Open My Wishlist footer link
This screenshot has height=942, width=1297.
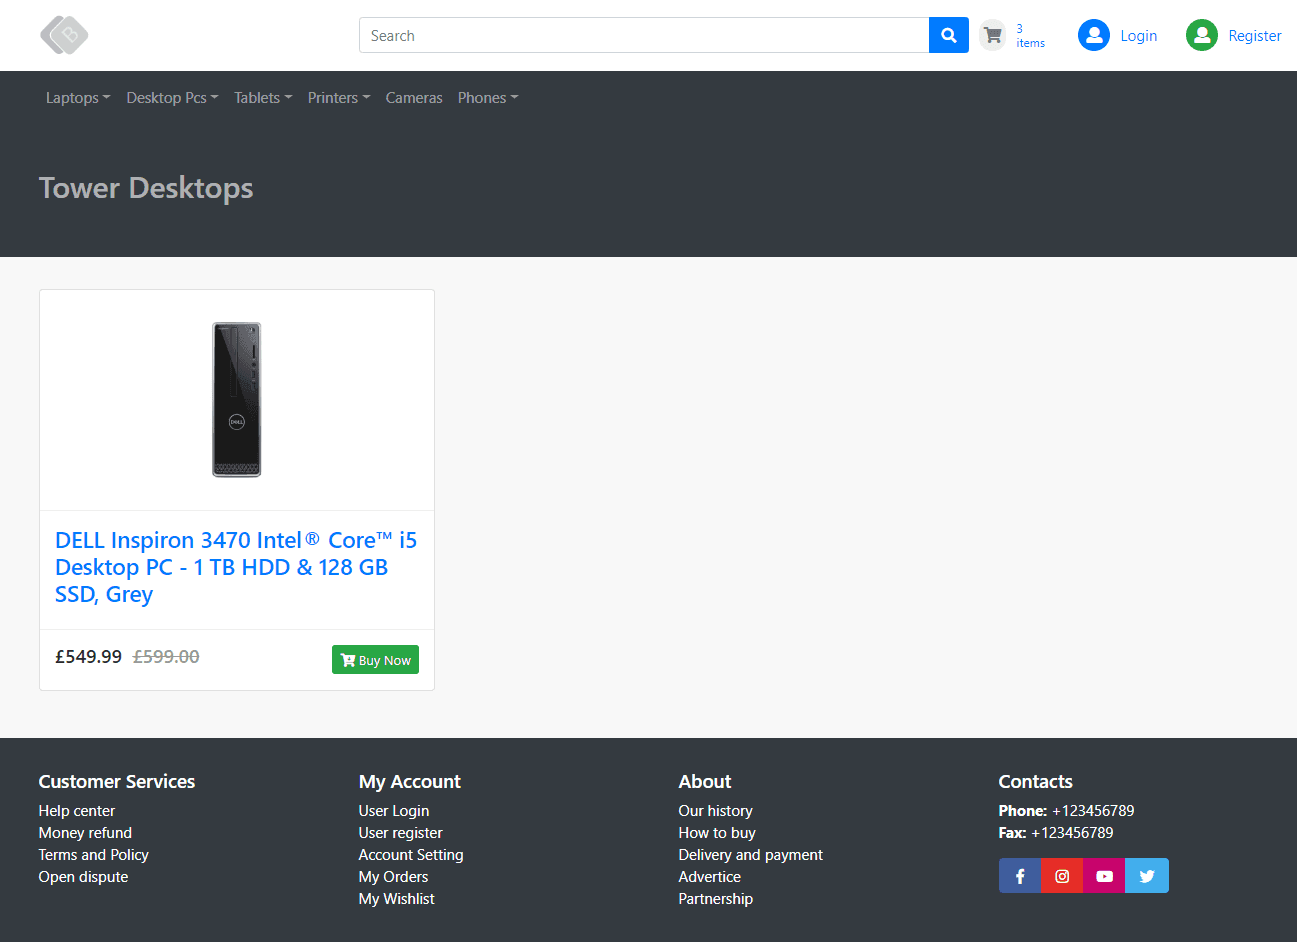(x=397, y=899)
